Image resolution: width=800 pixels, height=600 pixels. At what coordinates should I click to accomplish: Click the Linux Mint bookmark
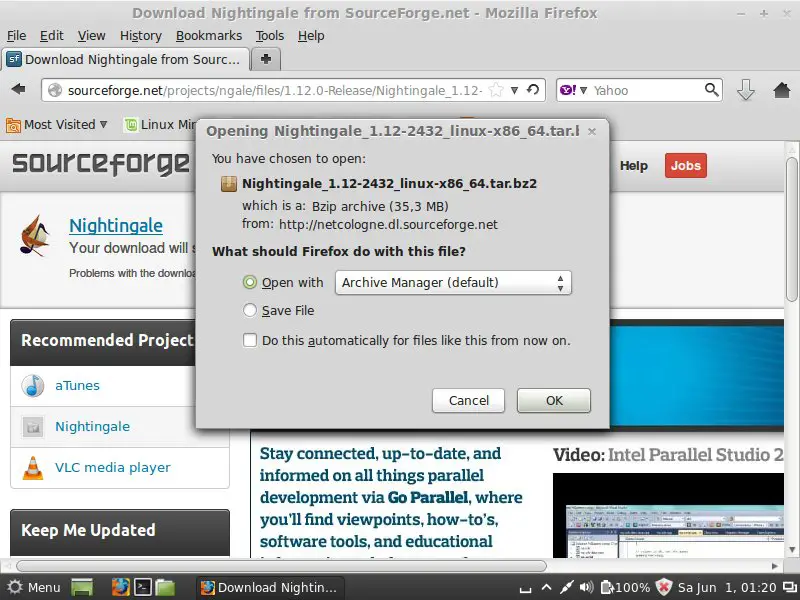(160, 125)
